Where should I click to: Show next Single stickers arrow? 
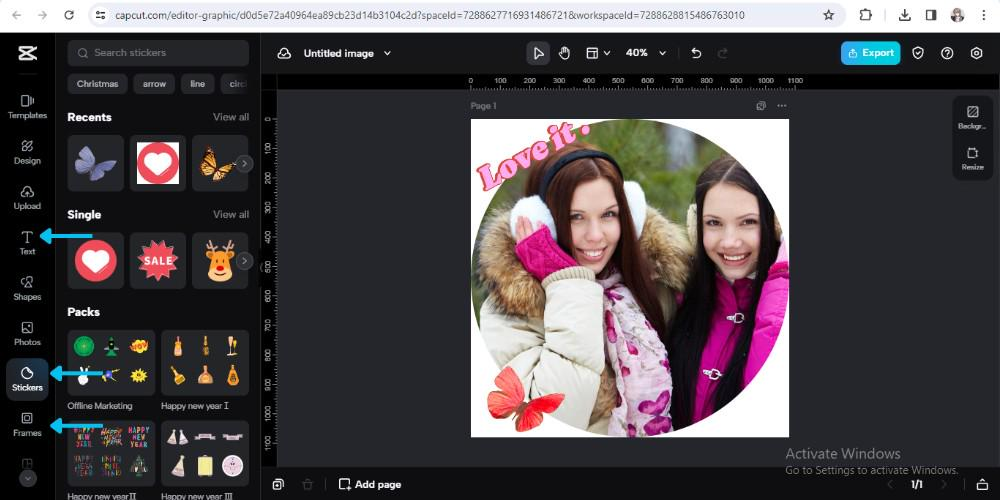[244, 261]
